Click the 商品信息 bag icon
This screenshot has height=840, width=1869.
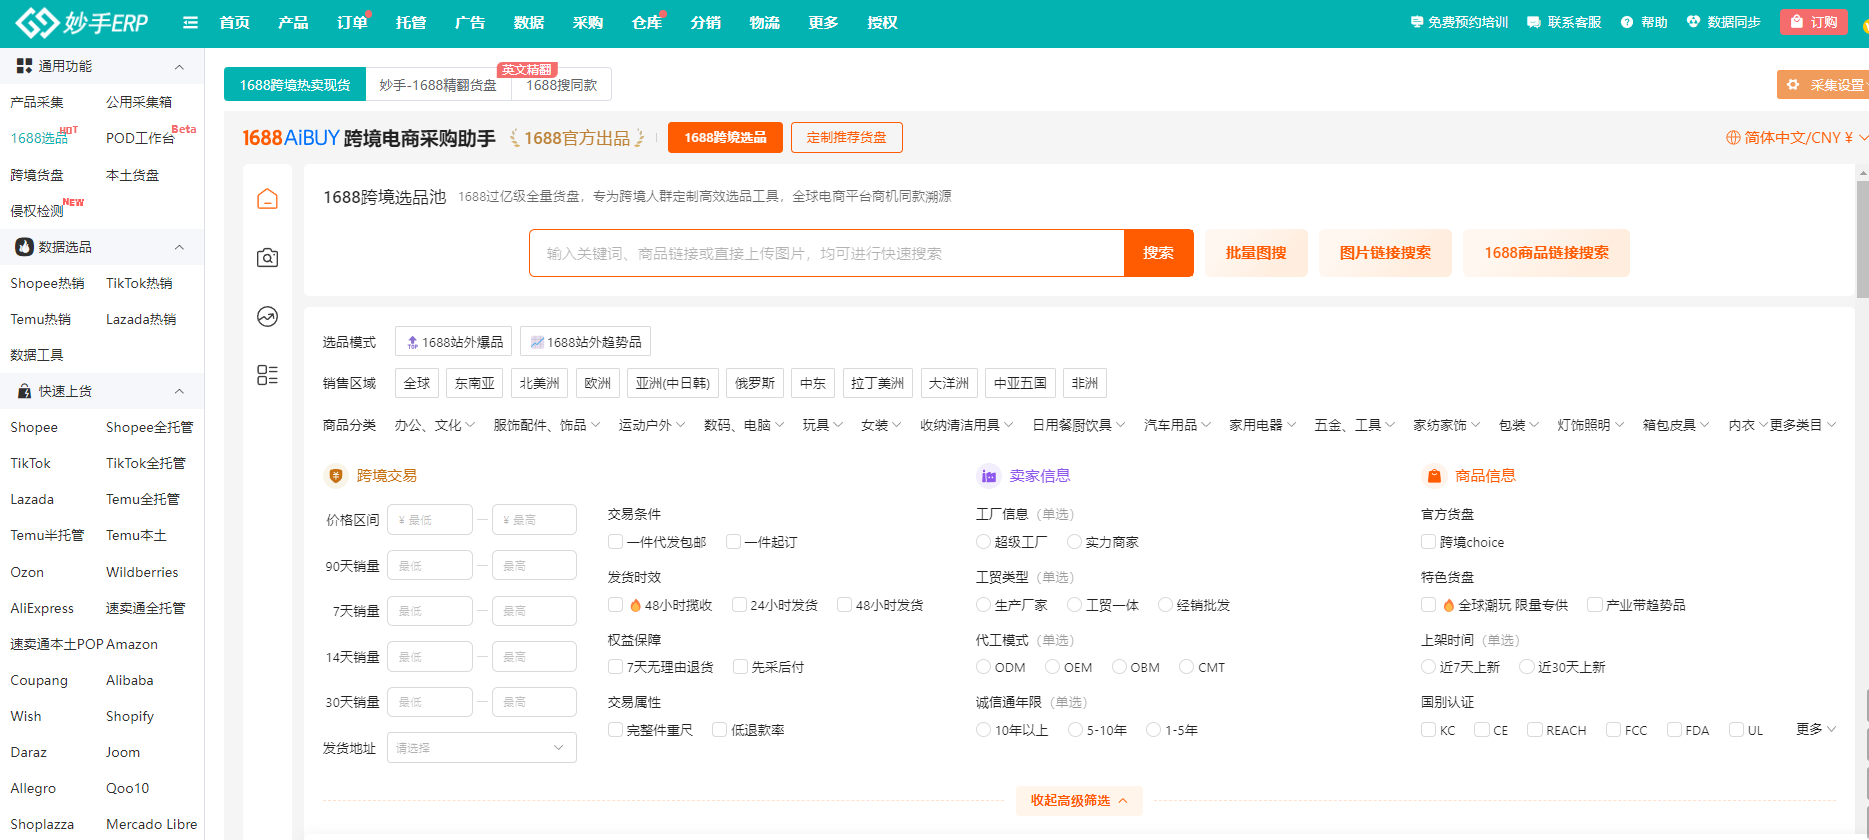(1434, 476)
